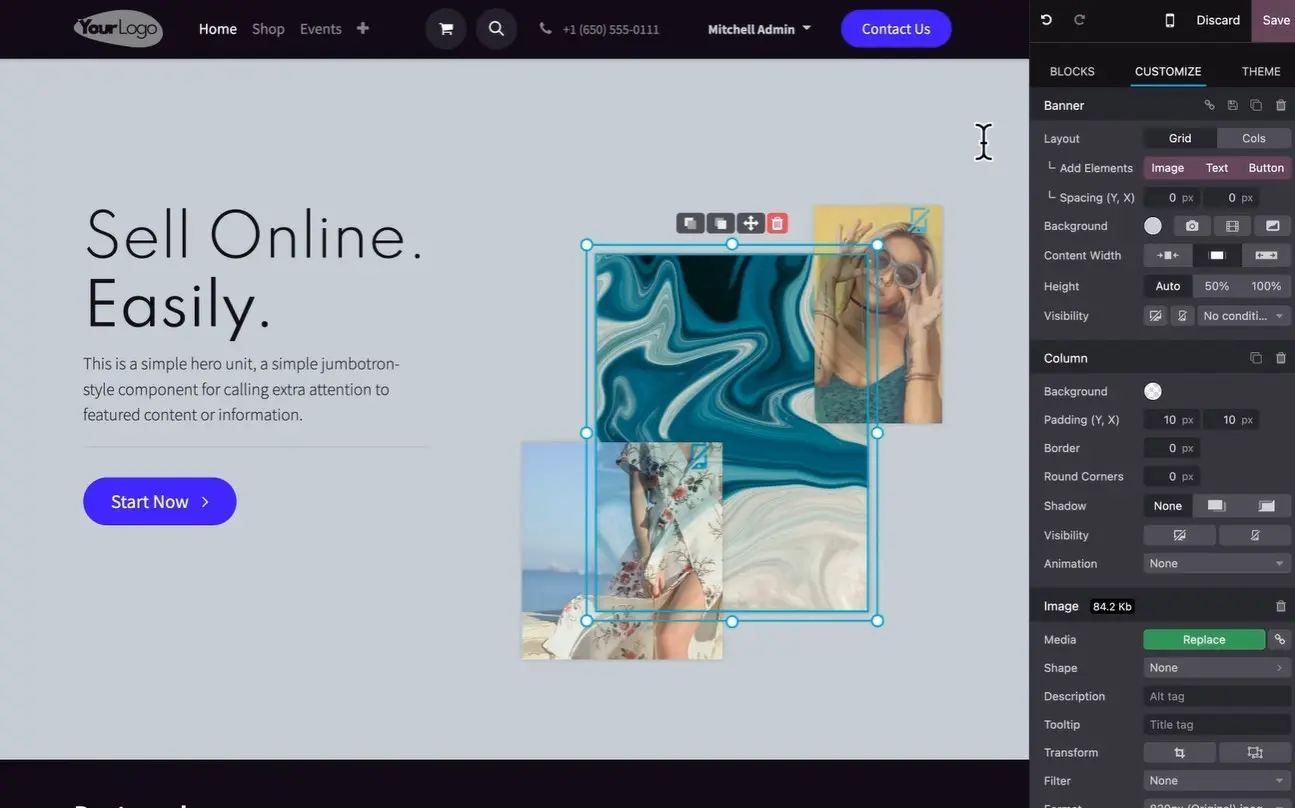Open the shopping cart icon
Screen dimensions: 1295x808
[x=446, y=29]
